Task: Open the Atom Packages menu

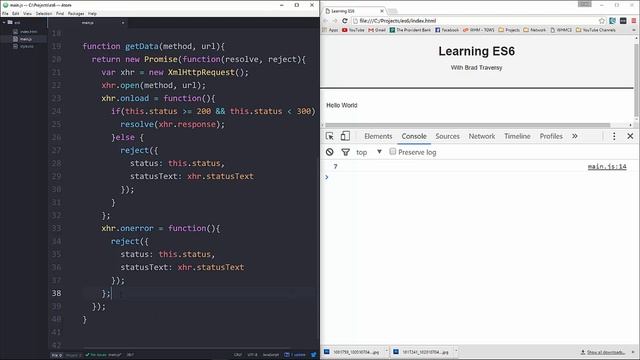Action: click(76, 13)
